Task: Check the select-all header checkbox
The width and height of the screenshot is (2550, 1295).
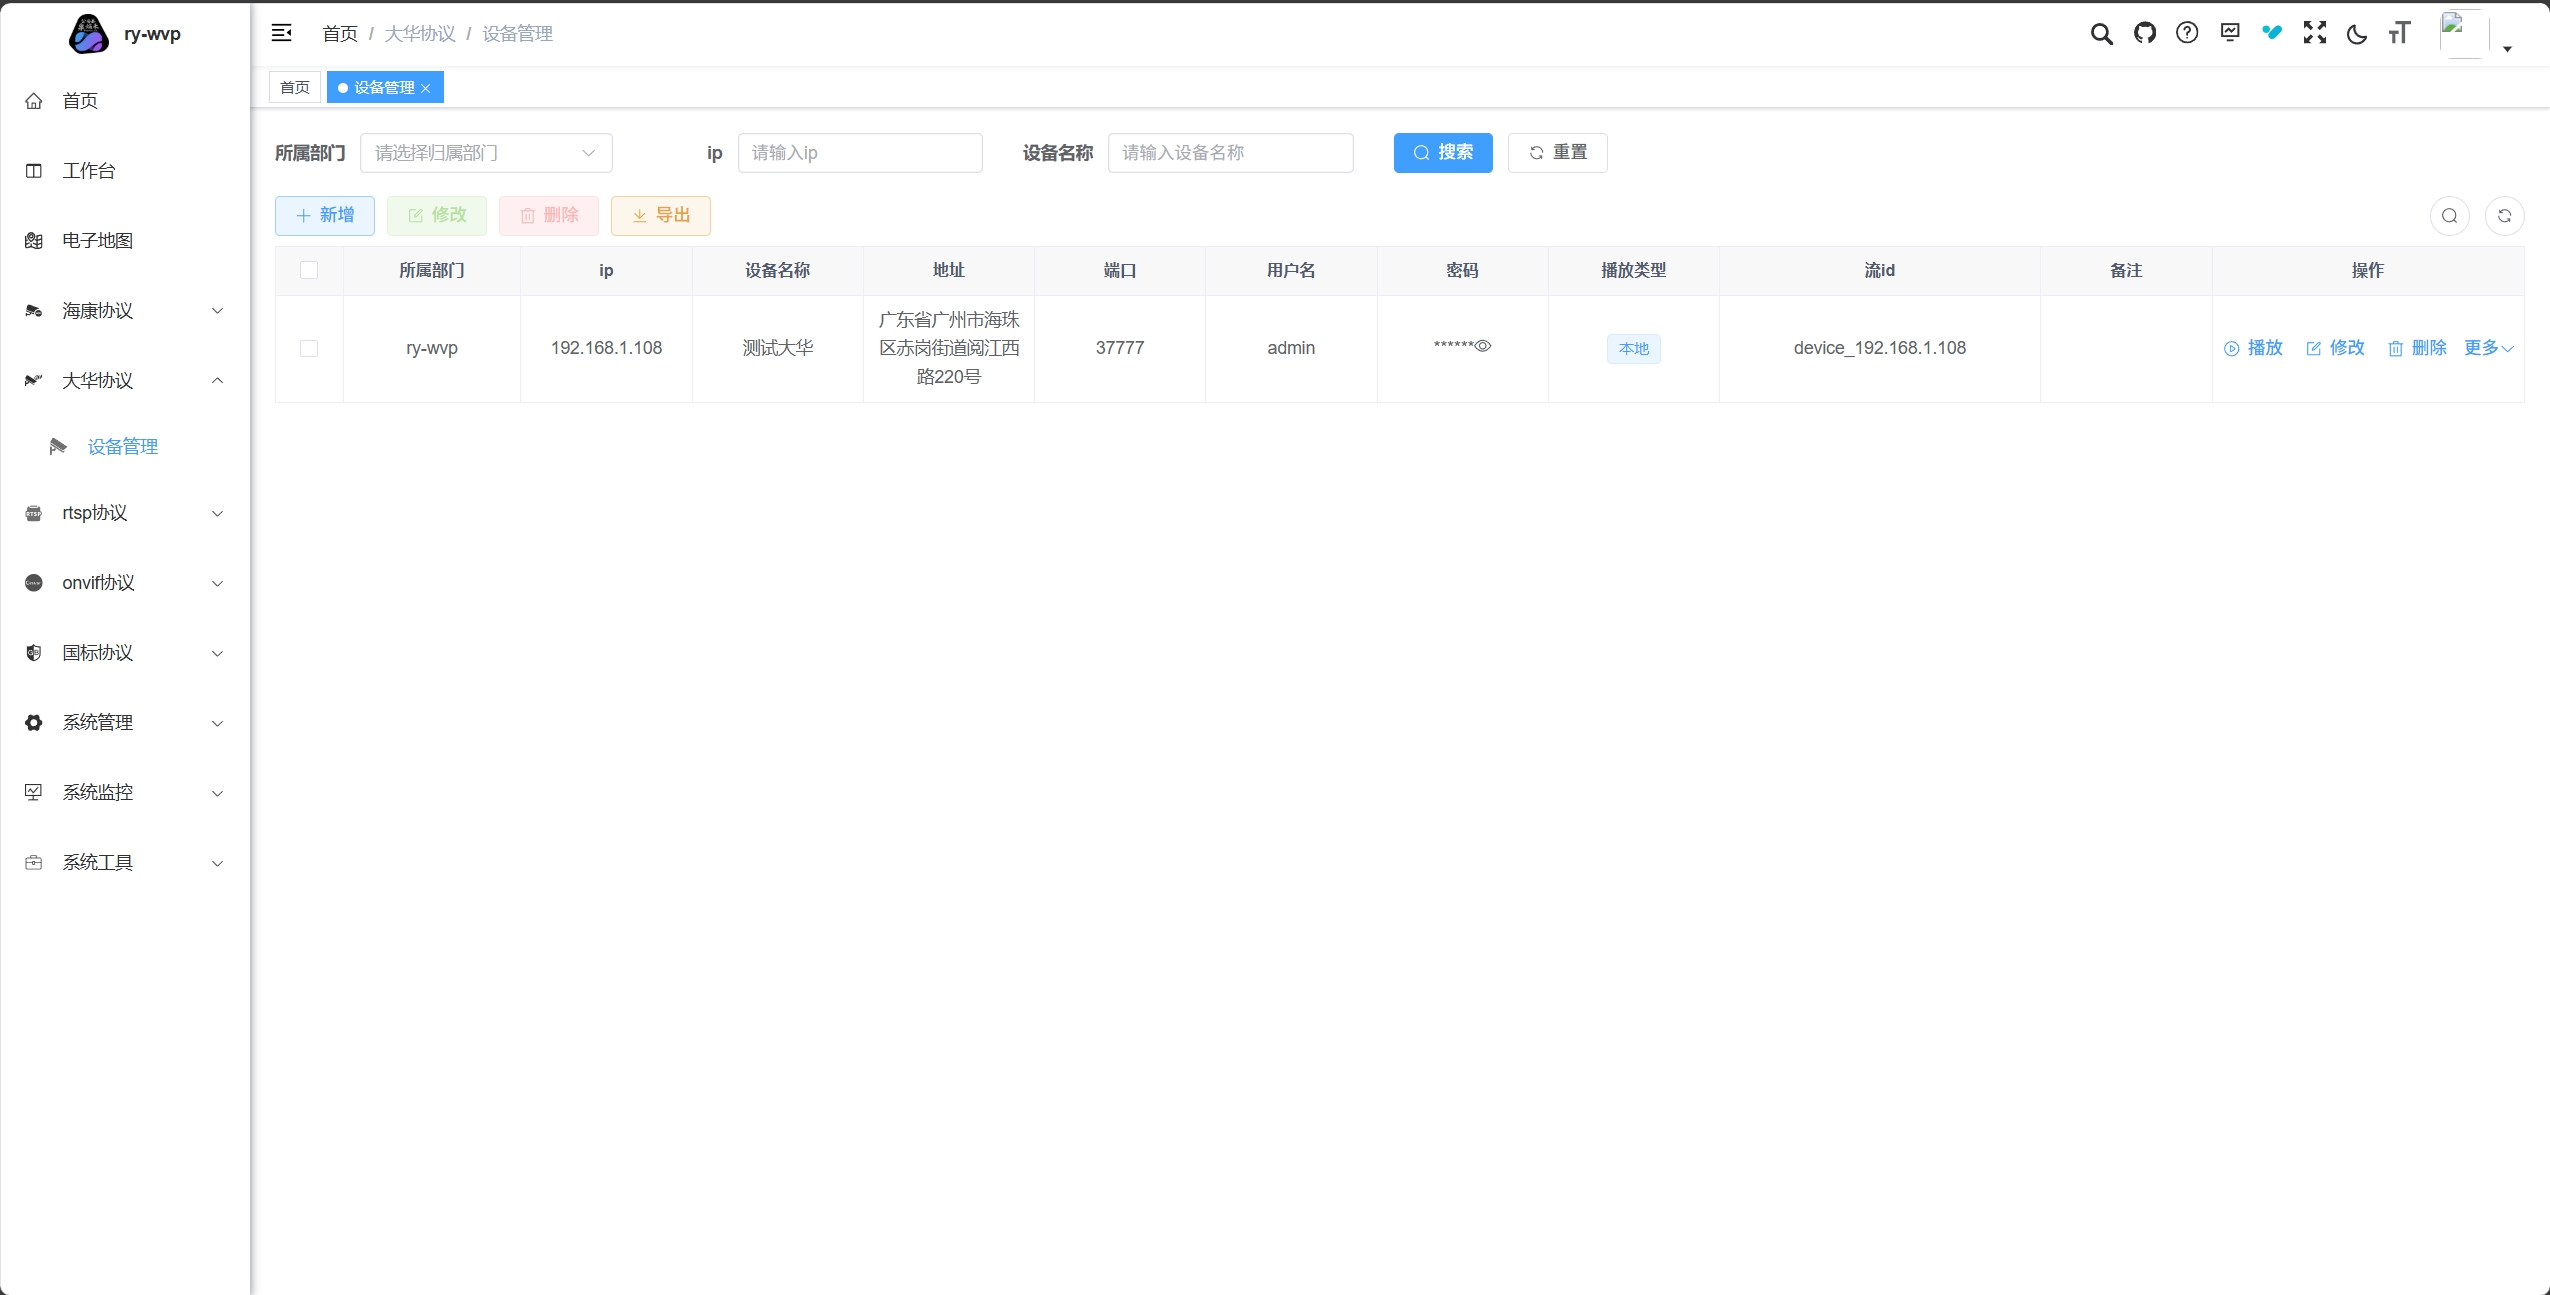Action: point(309,270)
